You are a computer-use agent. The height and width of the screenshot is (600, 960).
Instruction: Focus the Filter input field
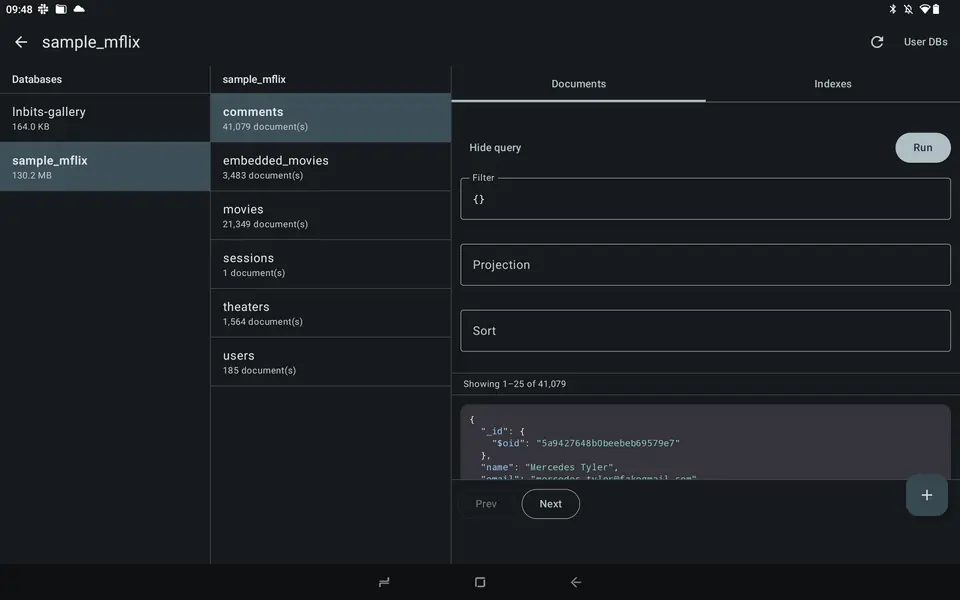click(705, 199)
